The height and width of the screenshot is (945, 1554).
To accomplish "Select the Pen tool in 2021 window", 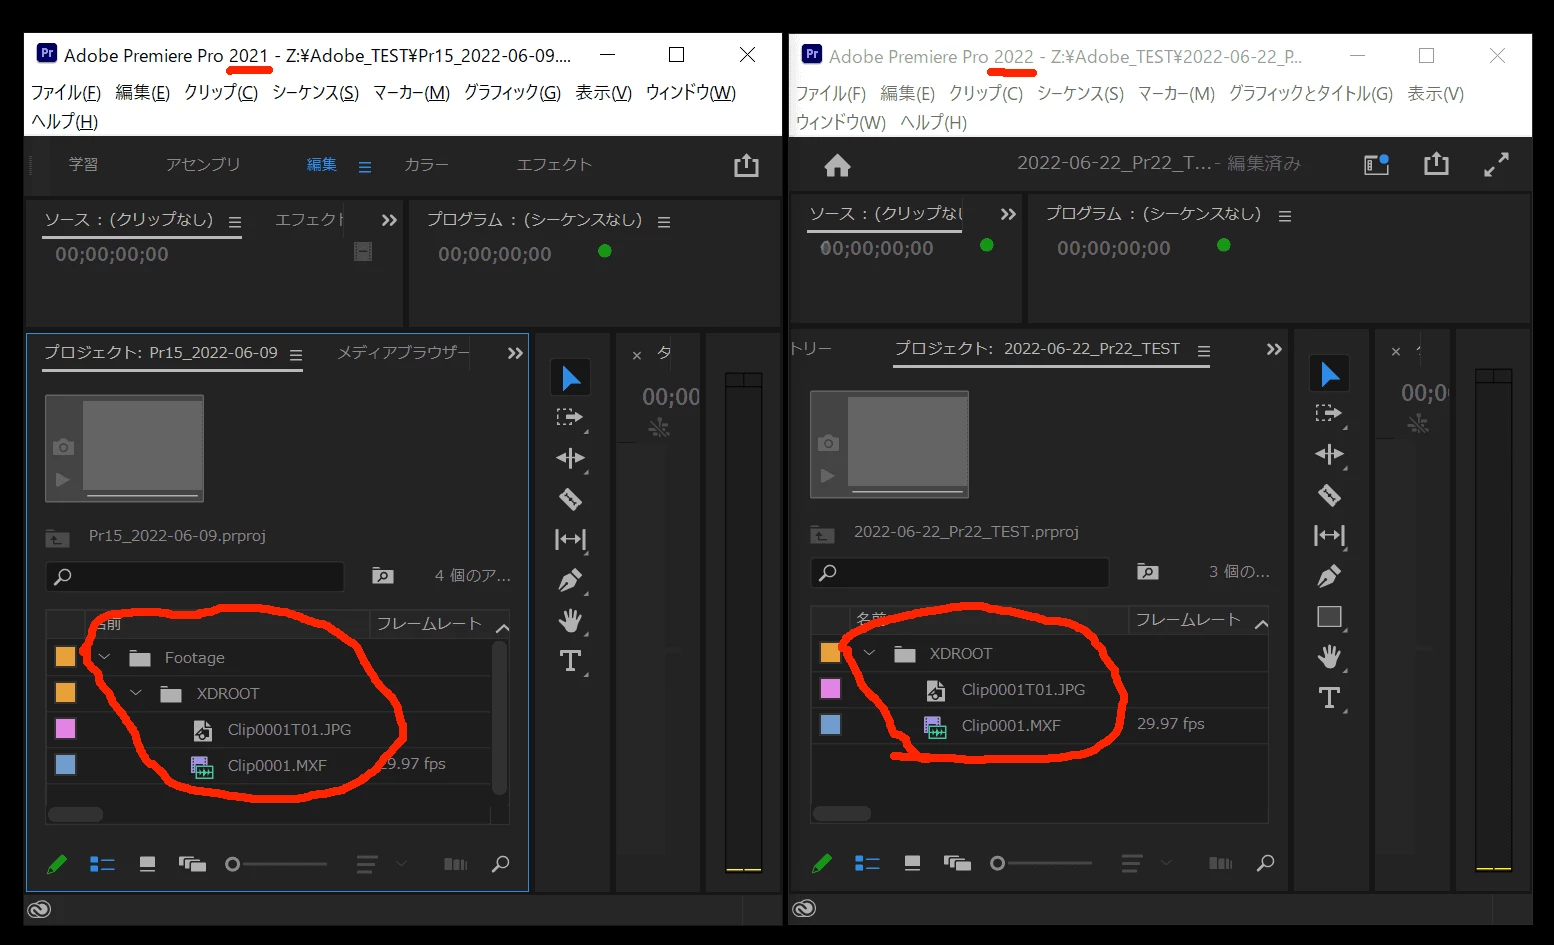I will click(x=570, y=580).
